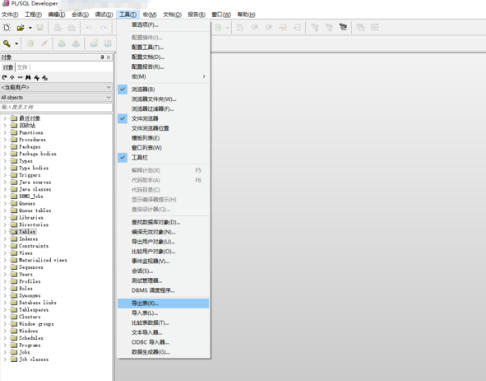
Task: Click the folder icon beside Tables
Action: [14, 232]
